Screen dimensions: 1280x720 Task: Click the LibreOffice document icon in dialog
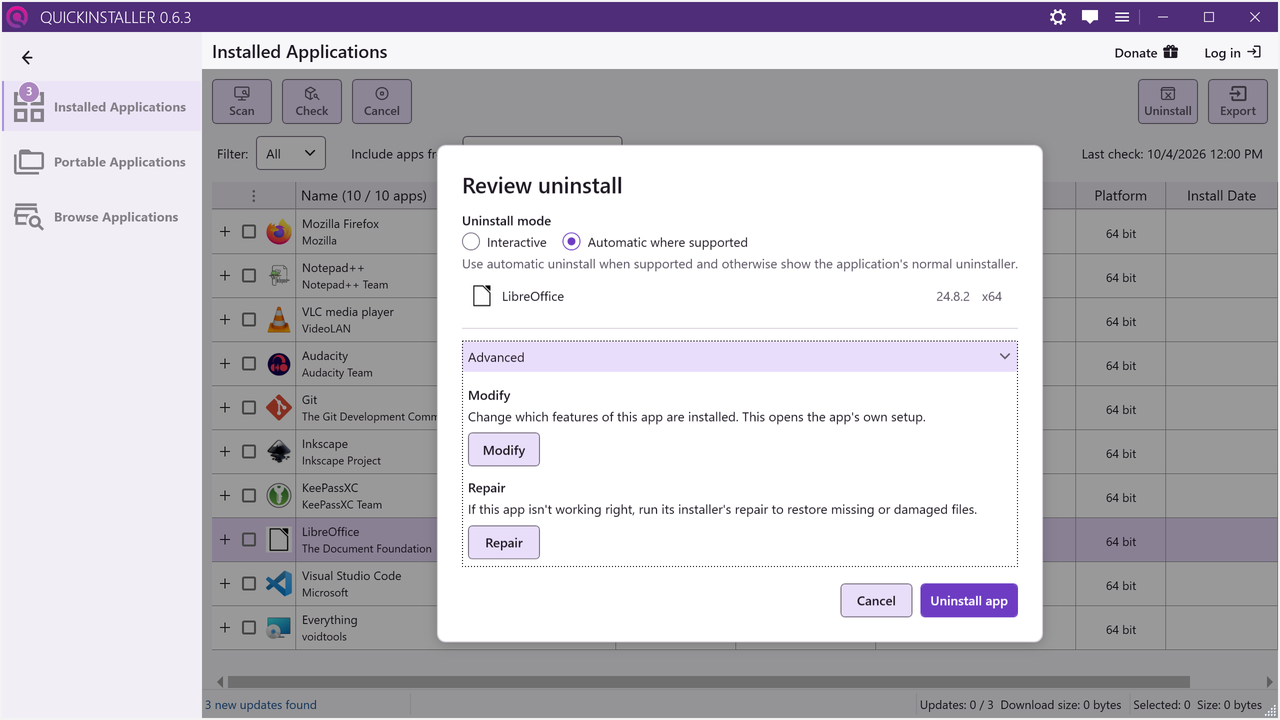tap(482, 296)
